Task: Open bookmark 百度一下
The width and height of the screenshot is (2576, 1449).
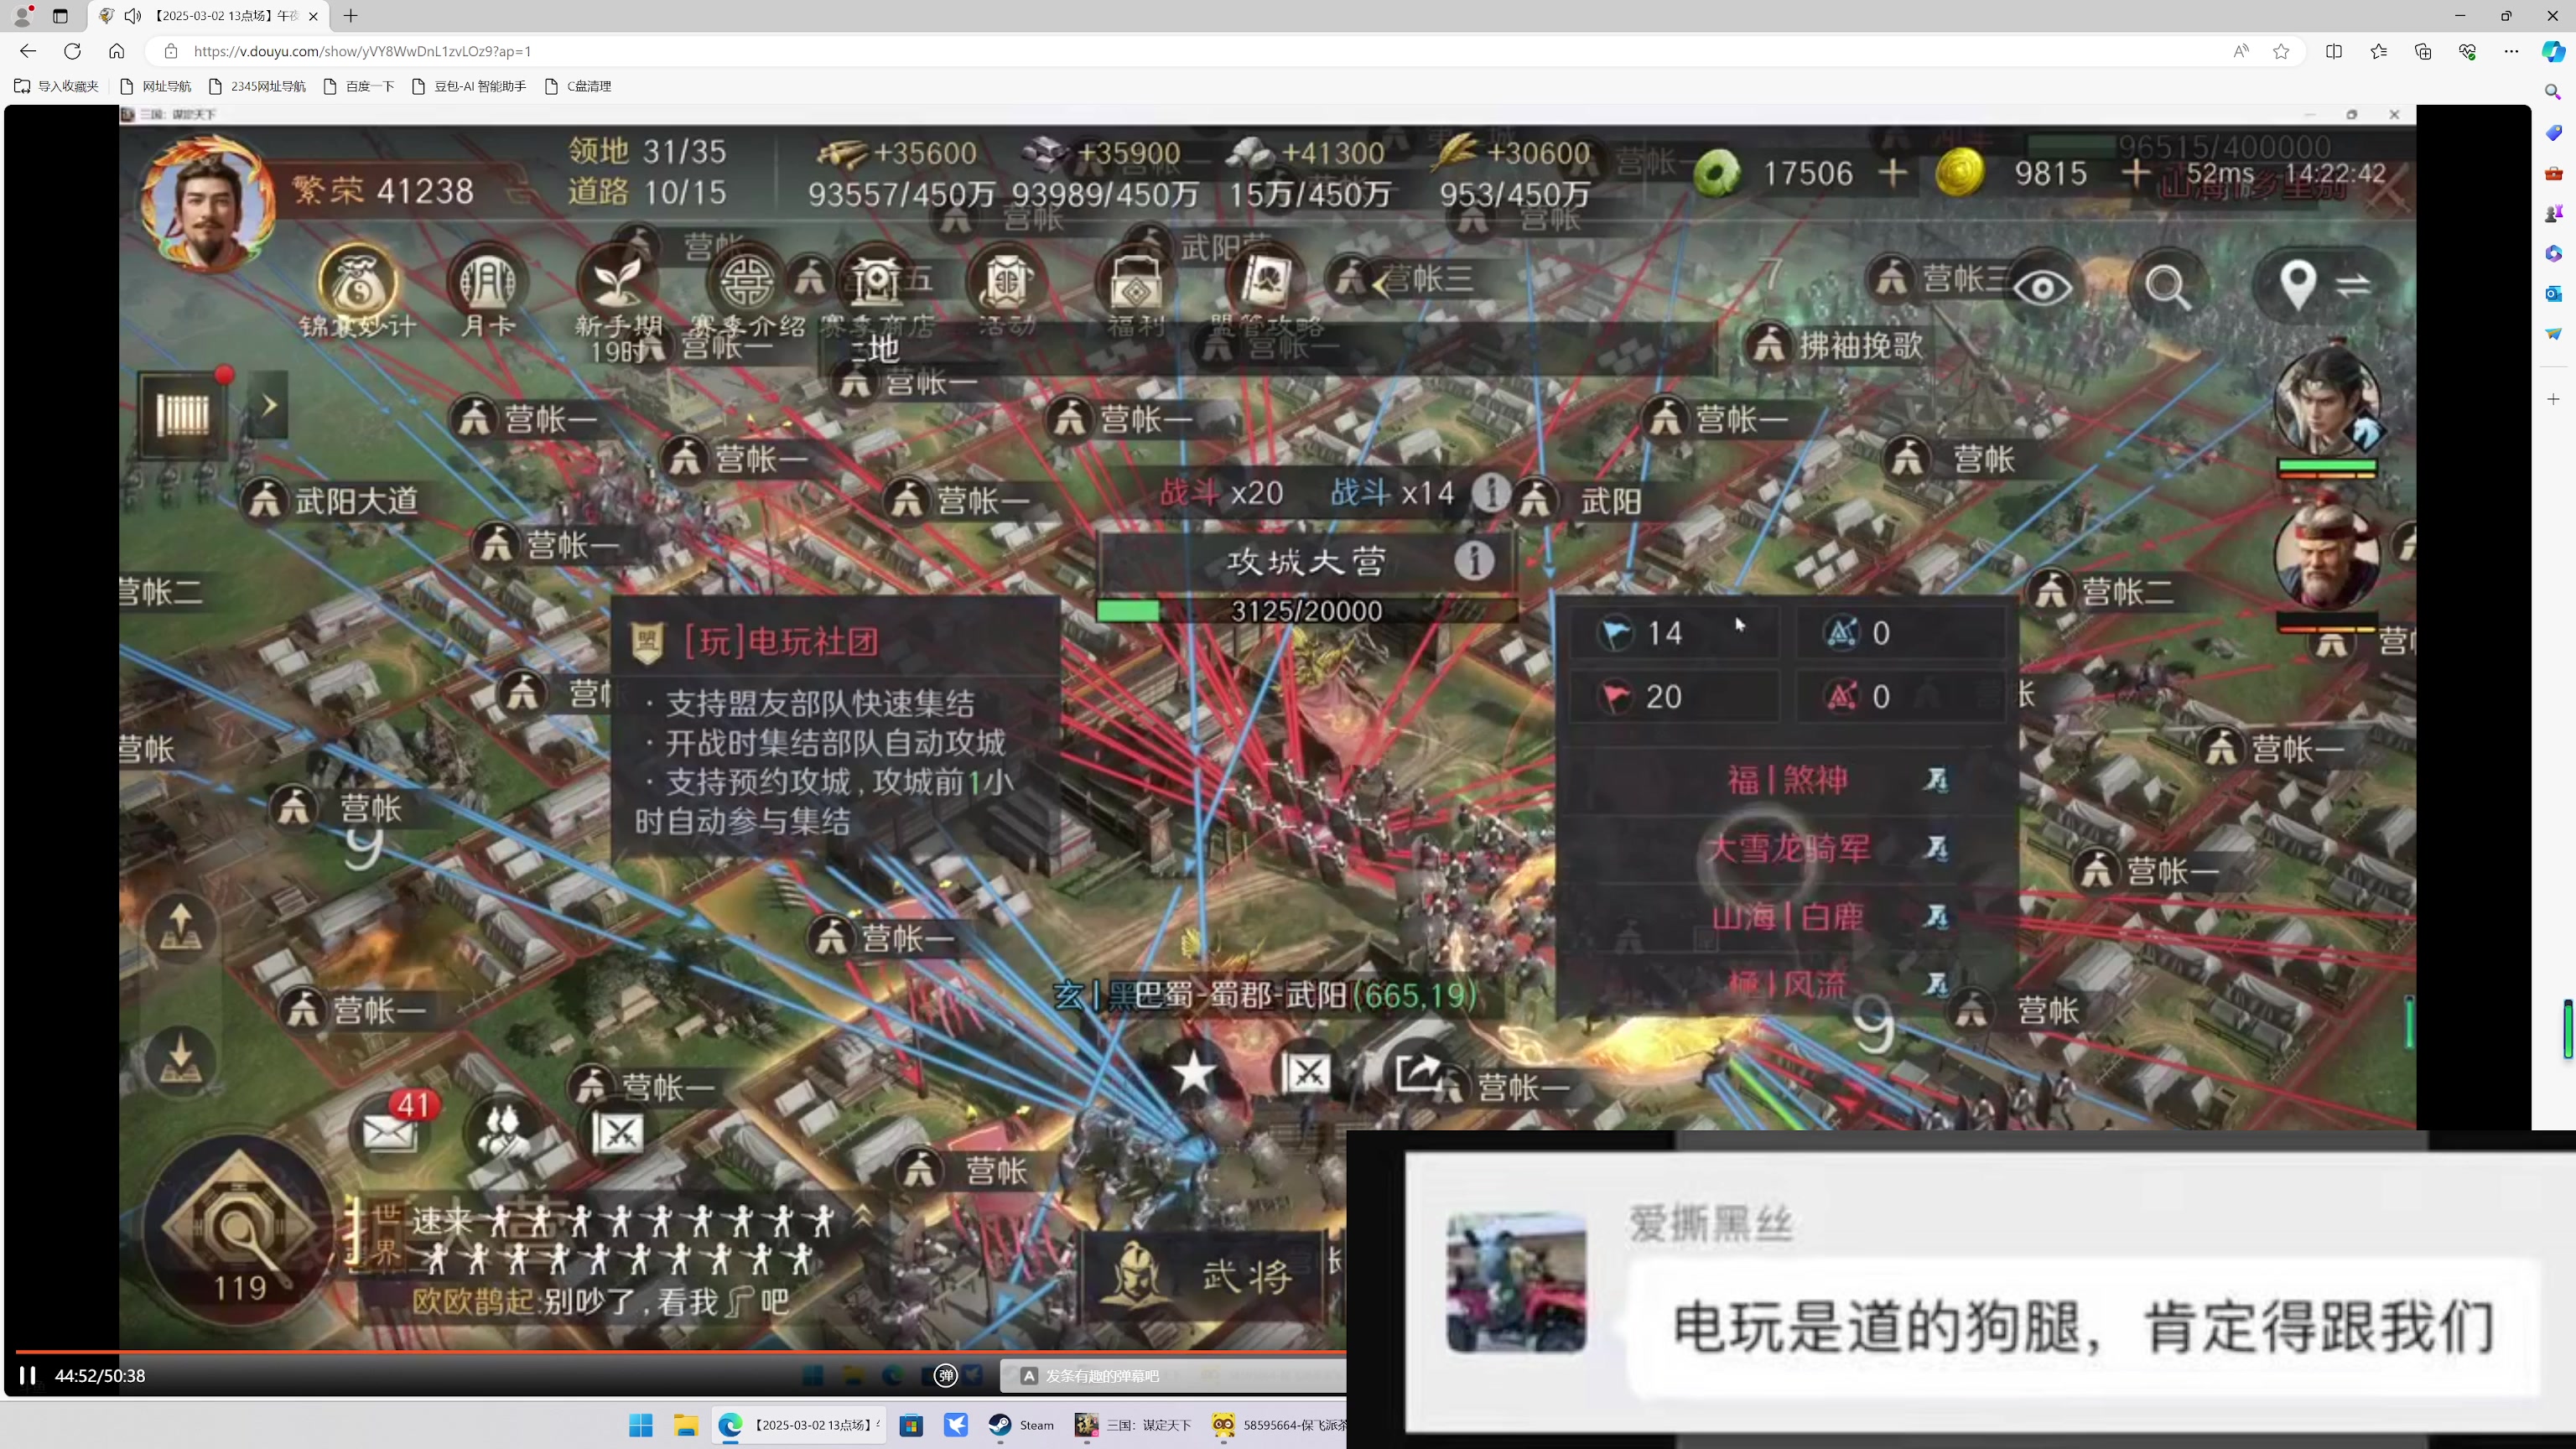Action: pos(359,86)
